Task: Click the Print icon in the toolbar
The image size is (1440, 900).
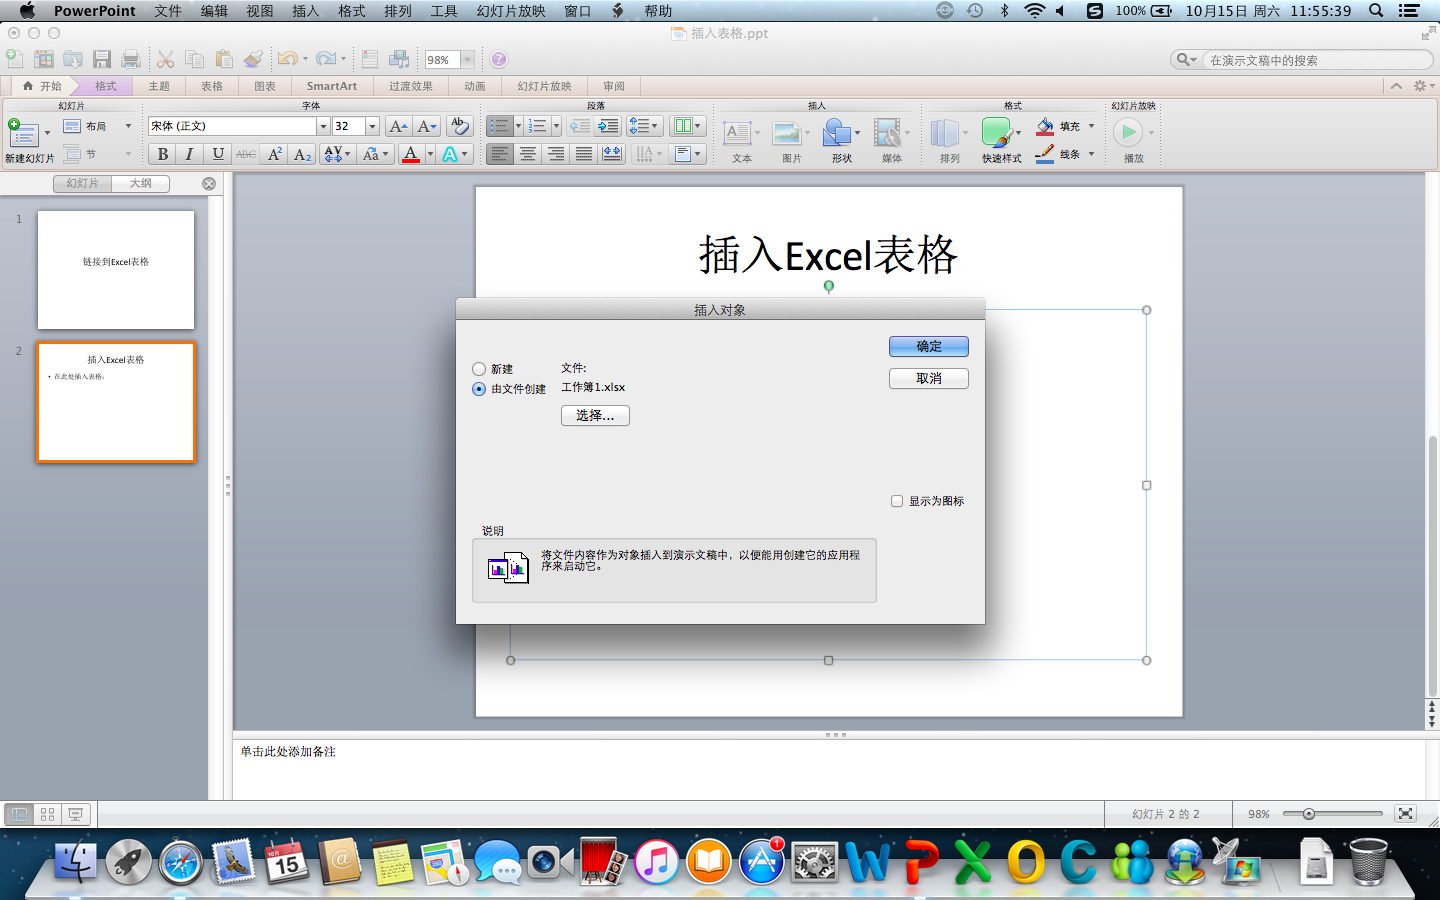Action: [131, 59]
